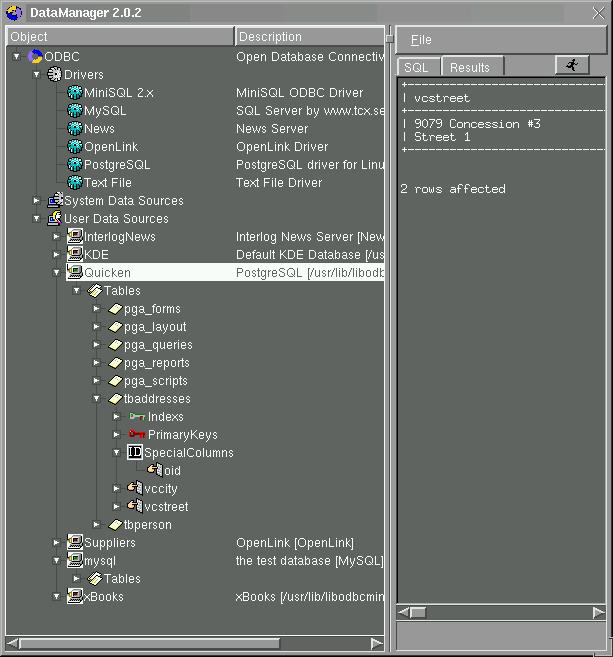Switch to the SQL tab
This screenshot has height=657, width=613.
point(418,66)
